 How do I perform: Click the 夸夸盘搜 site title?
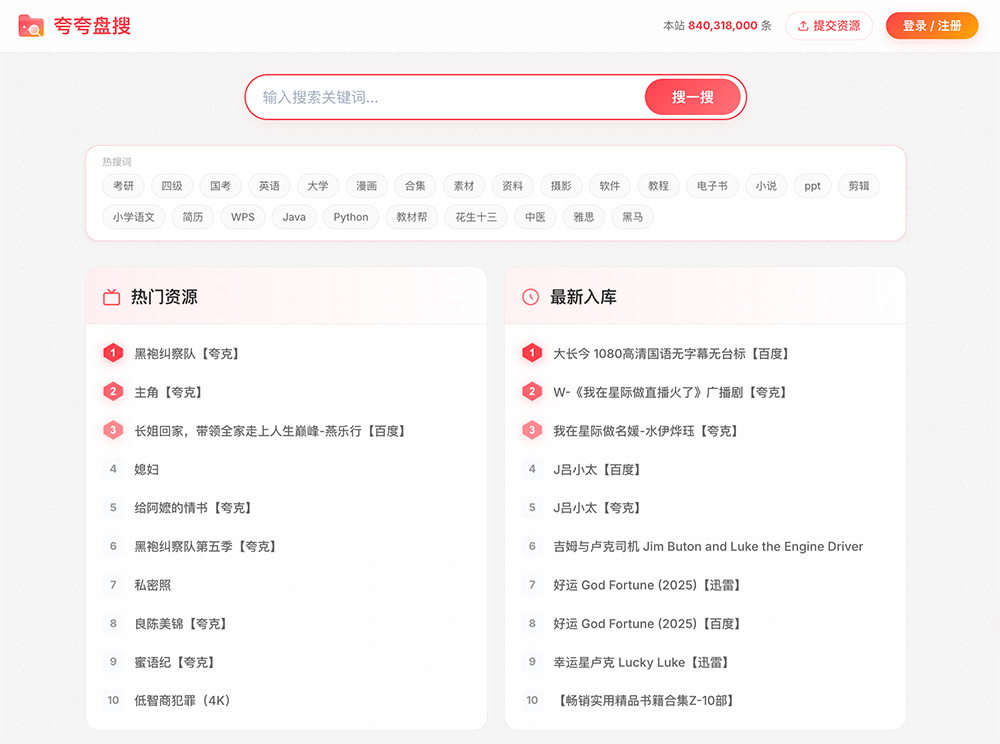(x=92, y=26)
